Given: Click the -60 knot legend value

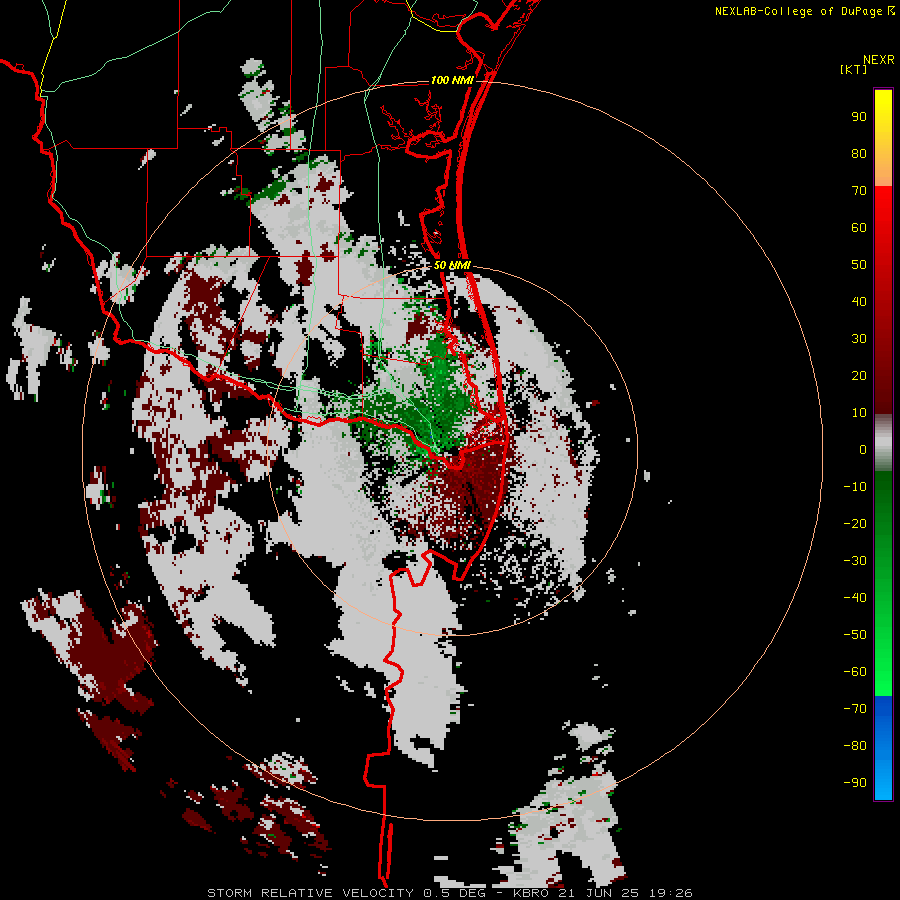Looking at the screenshot, I should coord(855,672).
